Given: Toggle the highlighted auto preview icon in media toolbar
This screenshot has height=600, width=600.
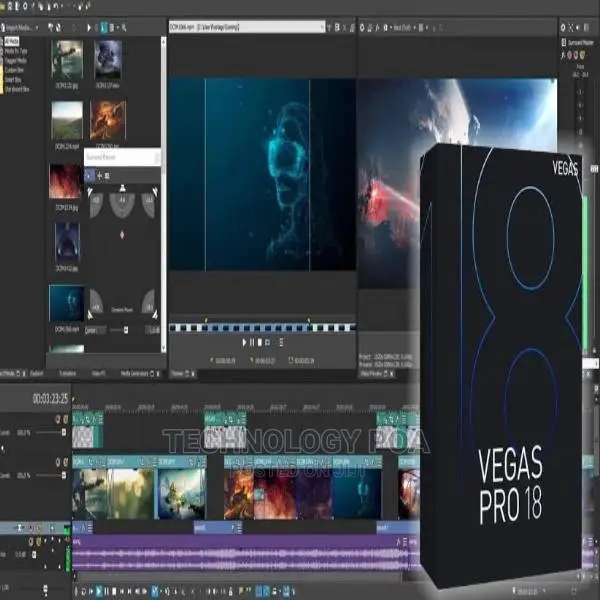Looking at the screenshot, I should pyautogui.click(x=104, y=28).
